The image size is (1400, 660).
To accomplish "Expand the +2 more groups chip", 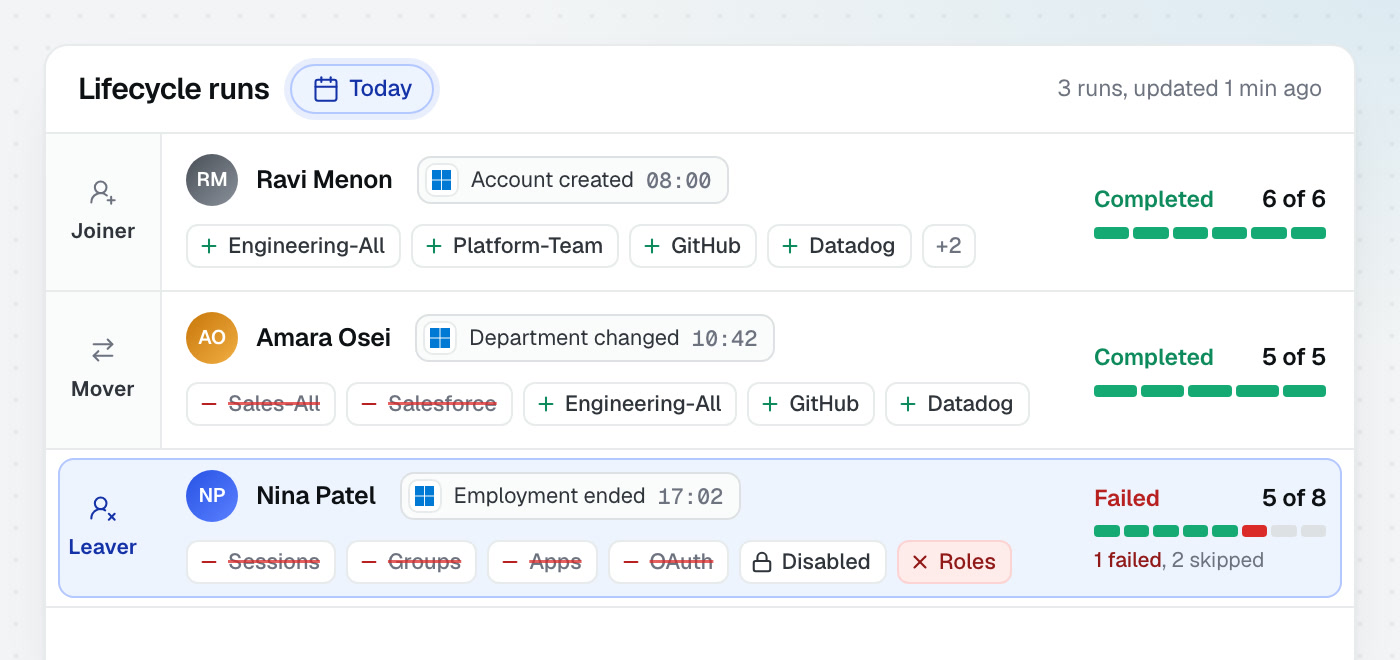I will point(948,246).
